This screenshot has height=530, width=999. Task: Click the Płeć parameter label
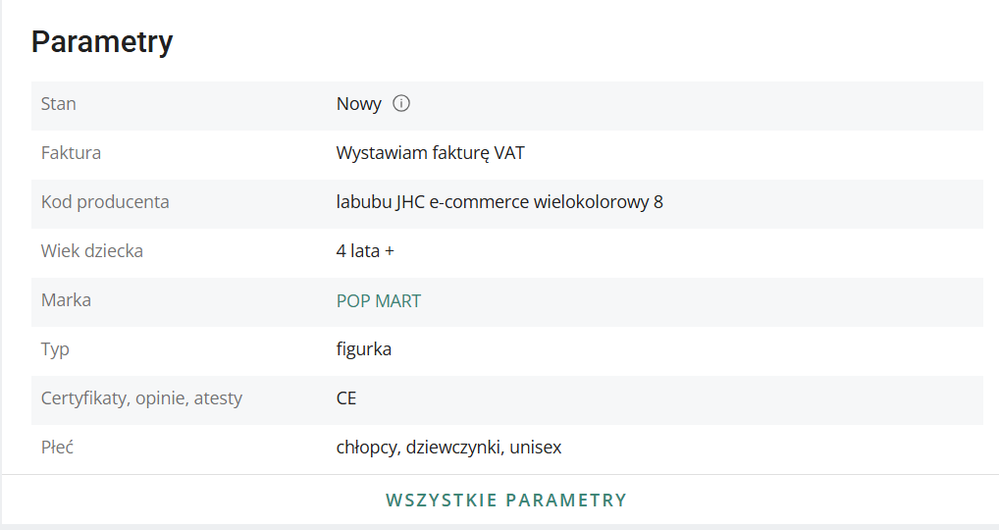tap(57, 447)
